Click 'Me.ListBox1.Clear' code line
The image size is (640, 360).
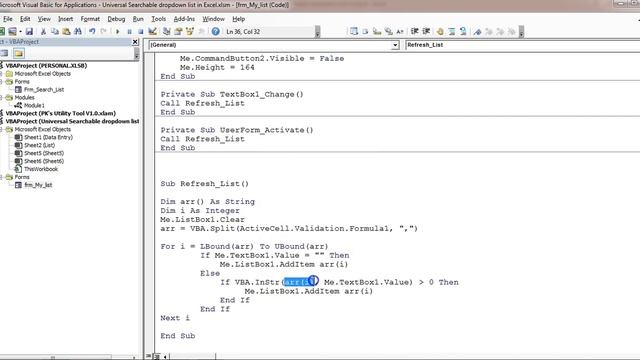tap(202, 220)
